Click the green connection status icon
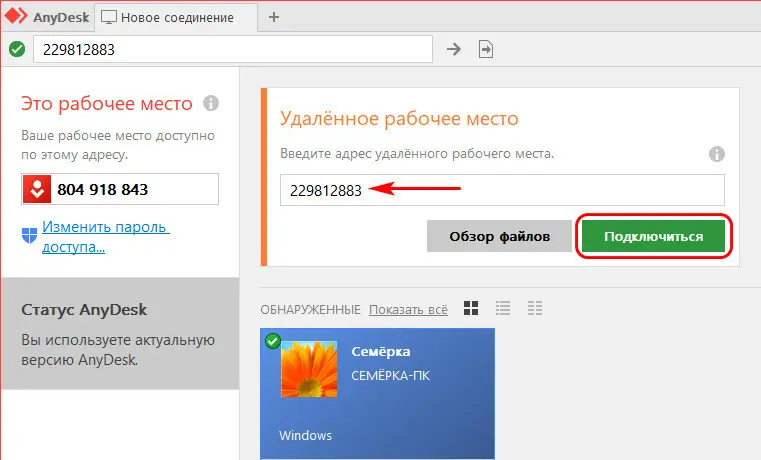The width and height of the screenshot is (761, 460). coord(16,49)
